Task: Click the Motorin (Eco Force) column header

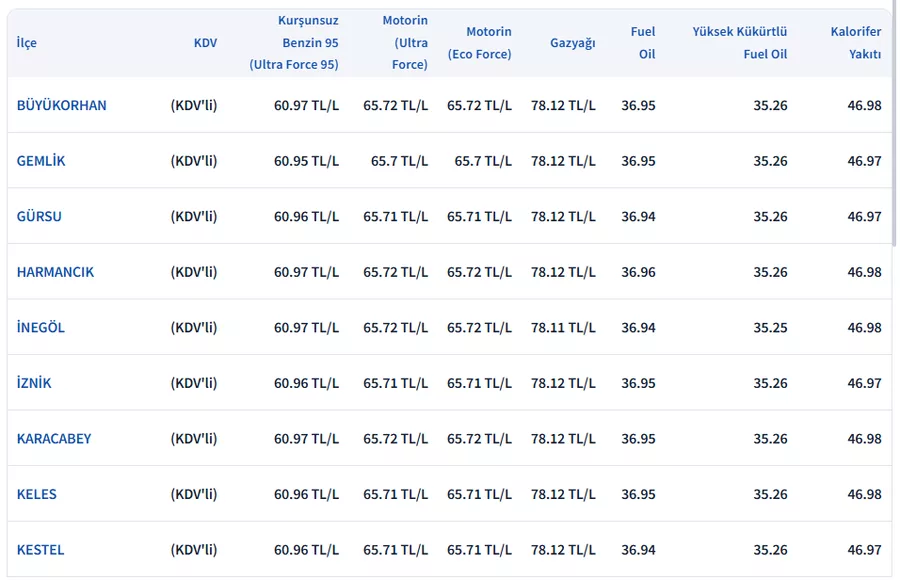Action: click(479, 43)
